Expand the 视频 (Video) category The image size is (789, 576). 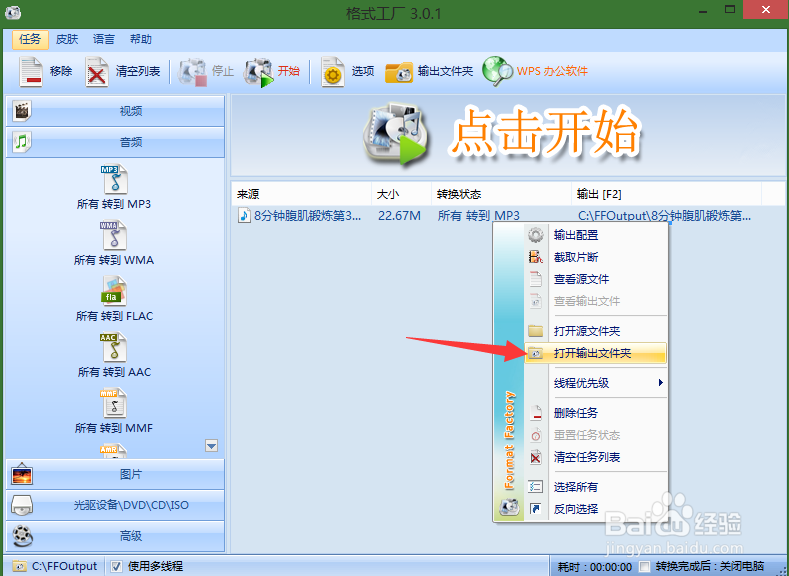pyautogui.click(x=115, y=111)
